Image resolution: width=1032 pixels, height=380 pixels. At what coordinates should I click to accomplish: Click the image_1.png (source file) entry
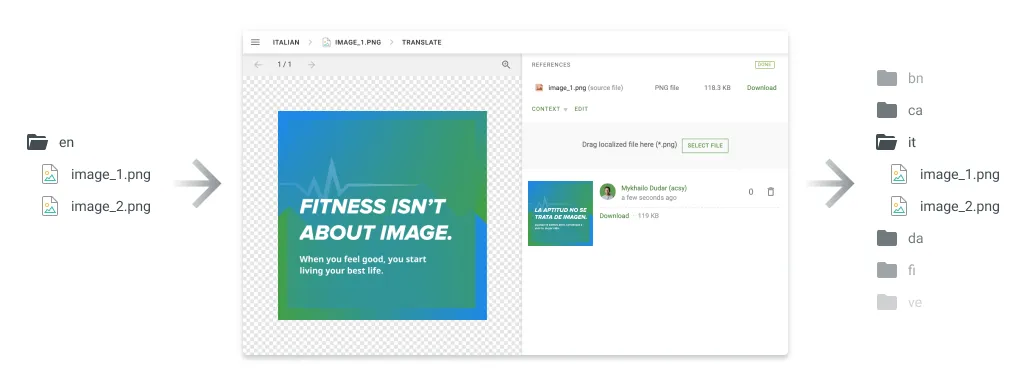[579, 88]
